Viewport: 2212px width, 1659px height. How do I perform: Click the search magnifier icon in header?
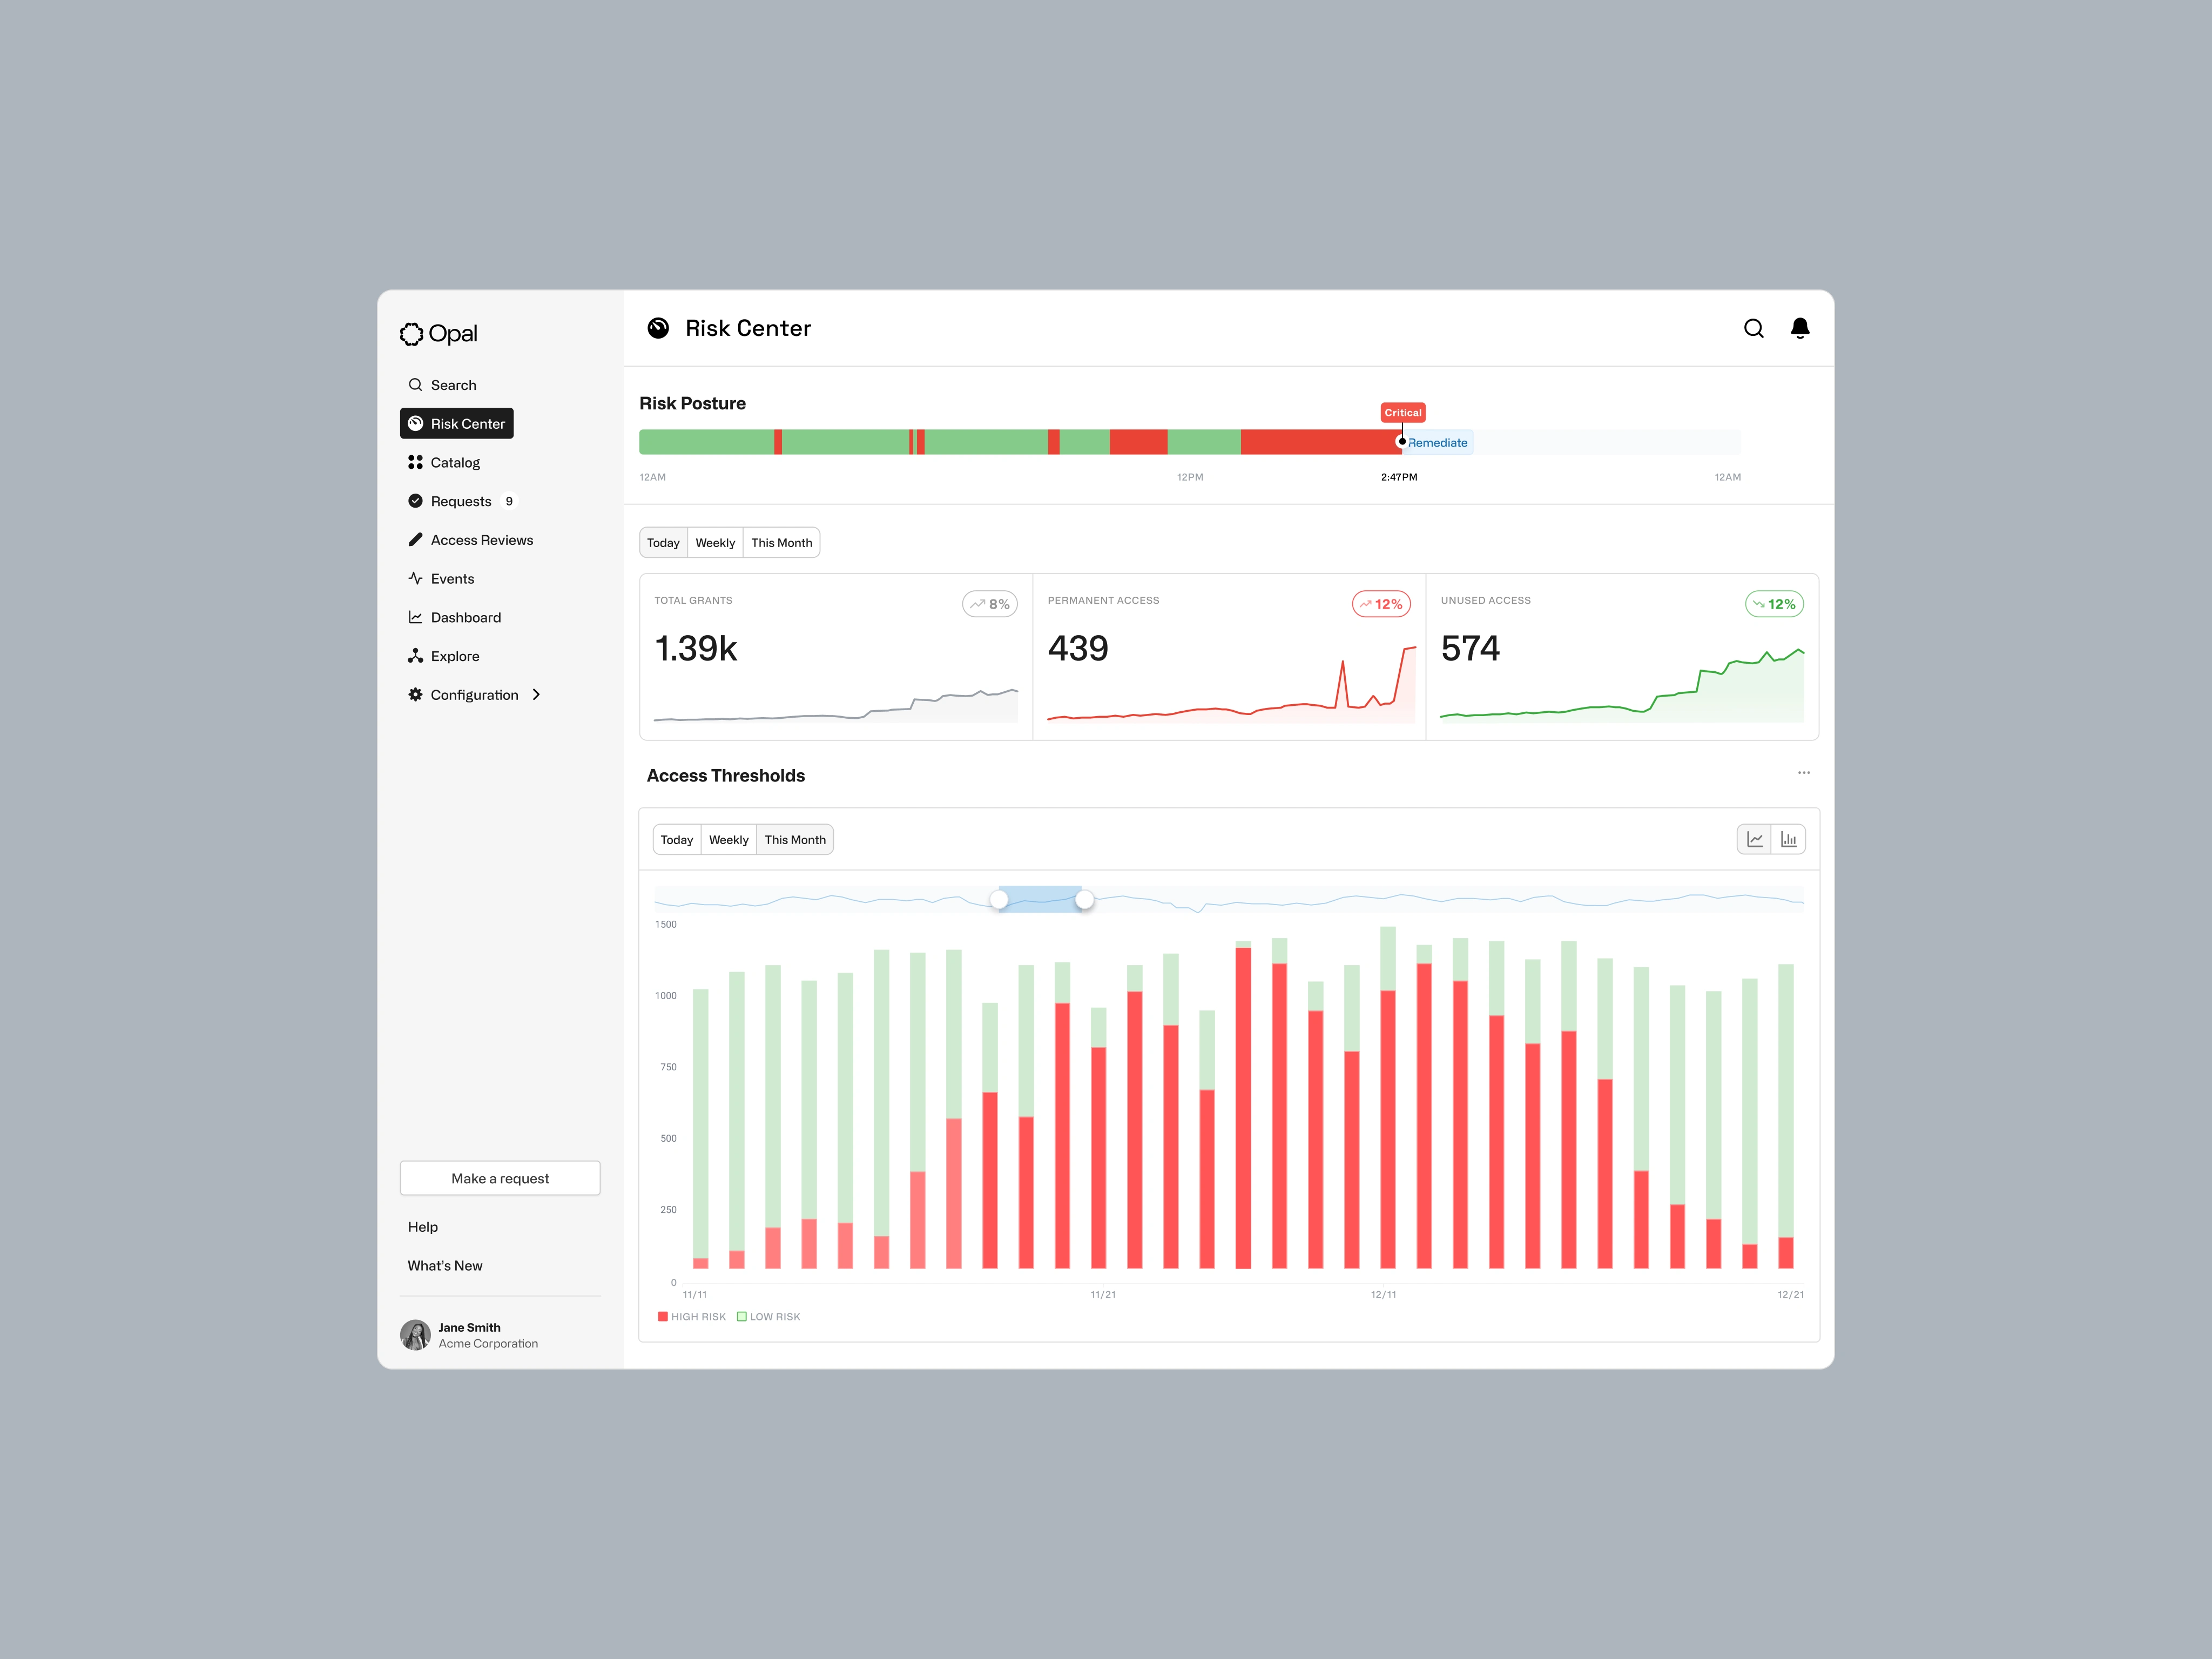(x=1753, y=329)
